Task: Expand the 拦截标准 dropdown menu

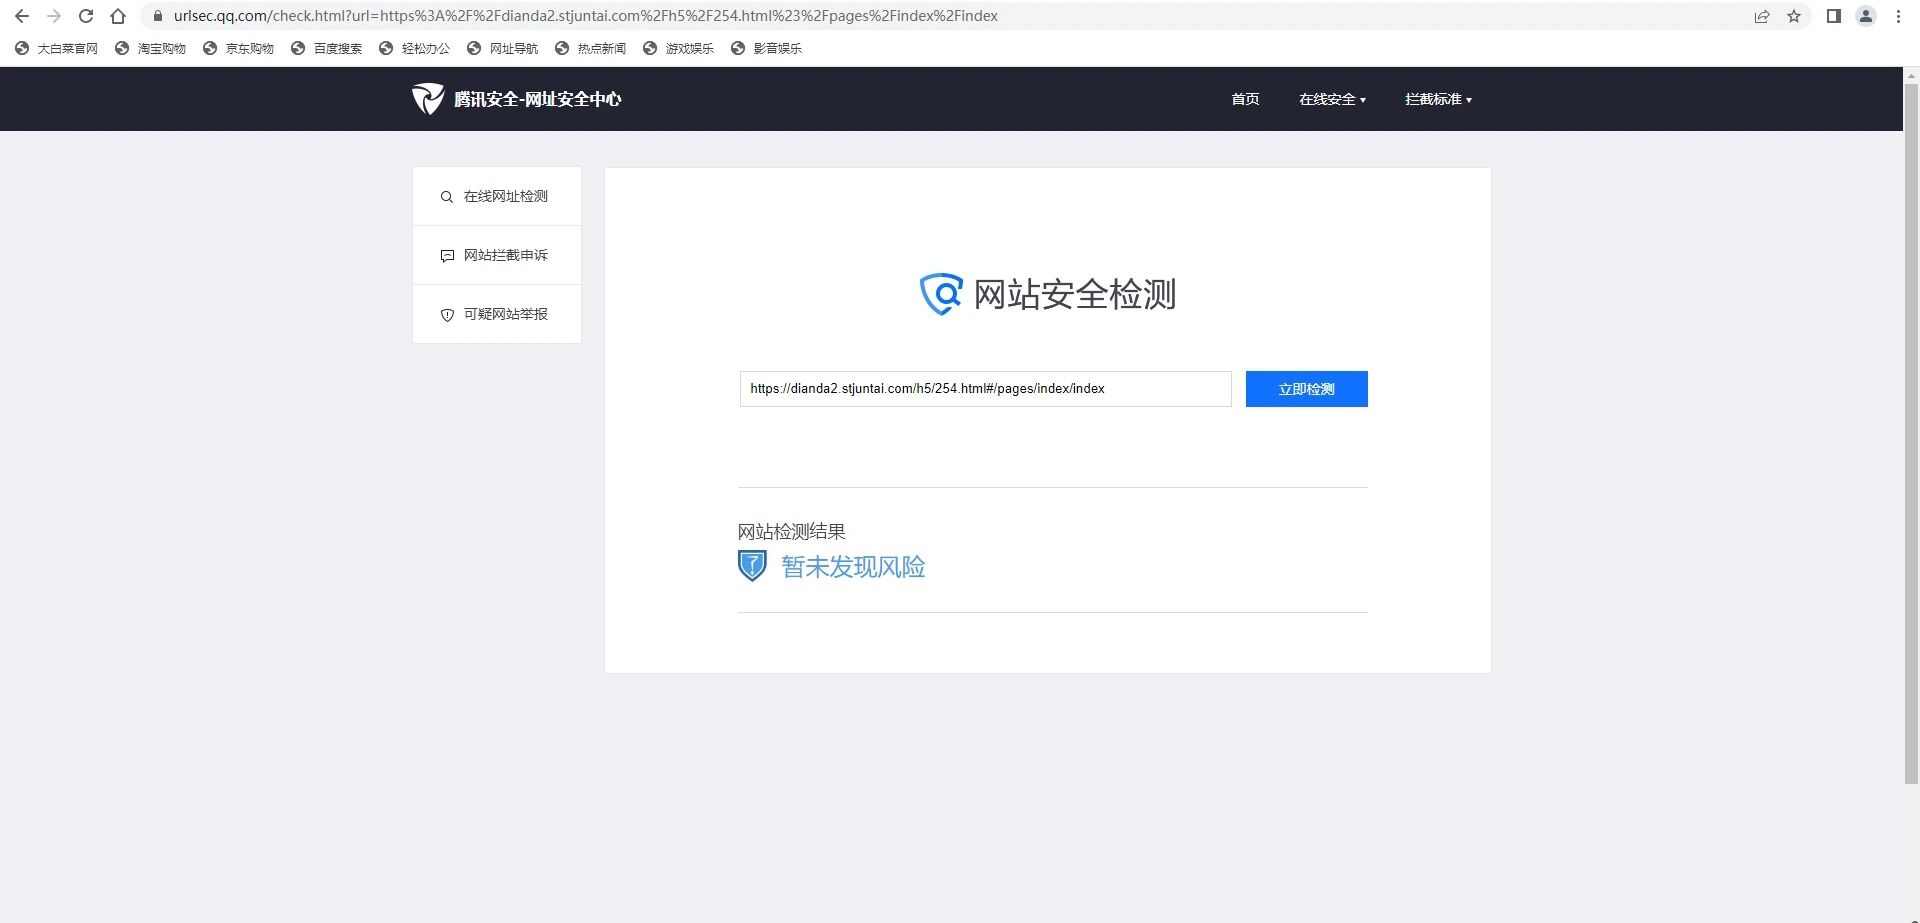Action: [1438, 99]
